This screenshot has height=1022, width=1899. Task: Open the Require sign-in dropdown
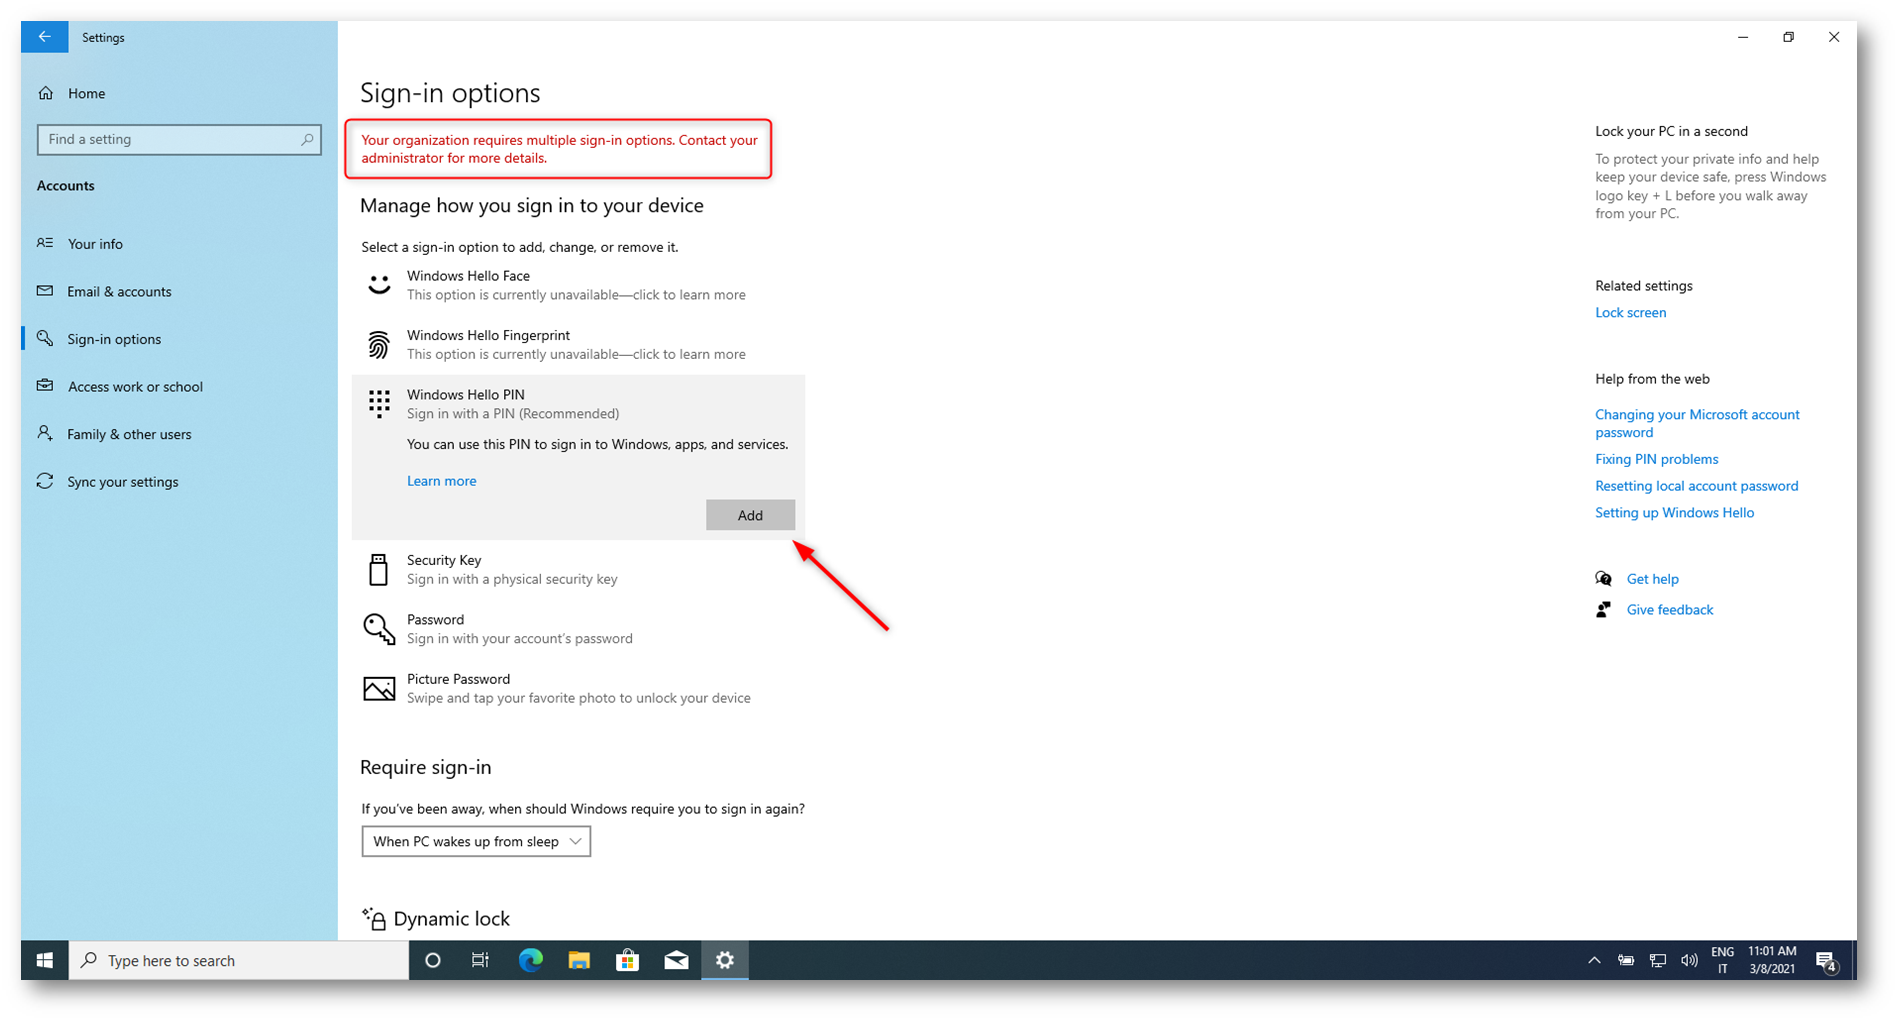[x=476, y=841]
